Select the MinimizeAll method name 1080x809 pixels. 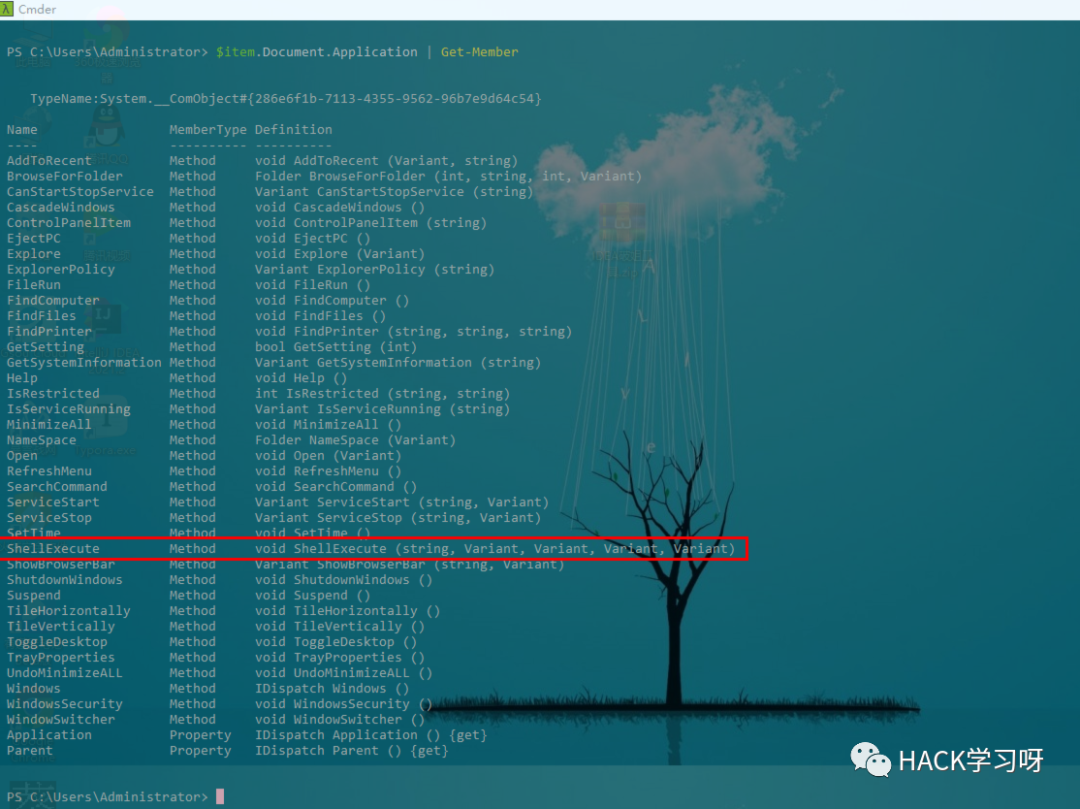pos(49,424)
